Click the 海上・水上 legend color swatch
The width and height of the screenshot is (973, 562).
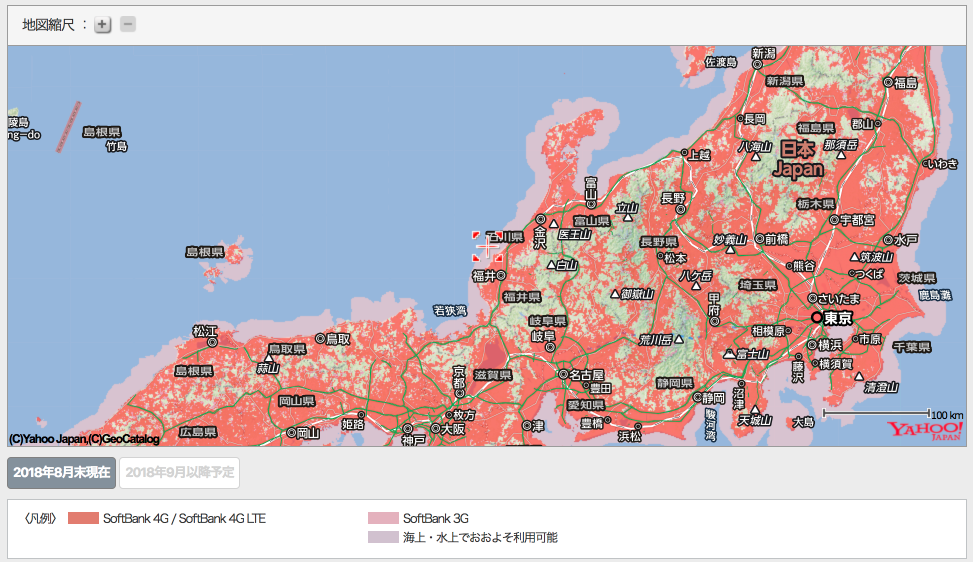pos(383,537)
